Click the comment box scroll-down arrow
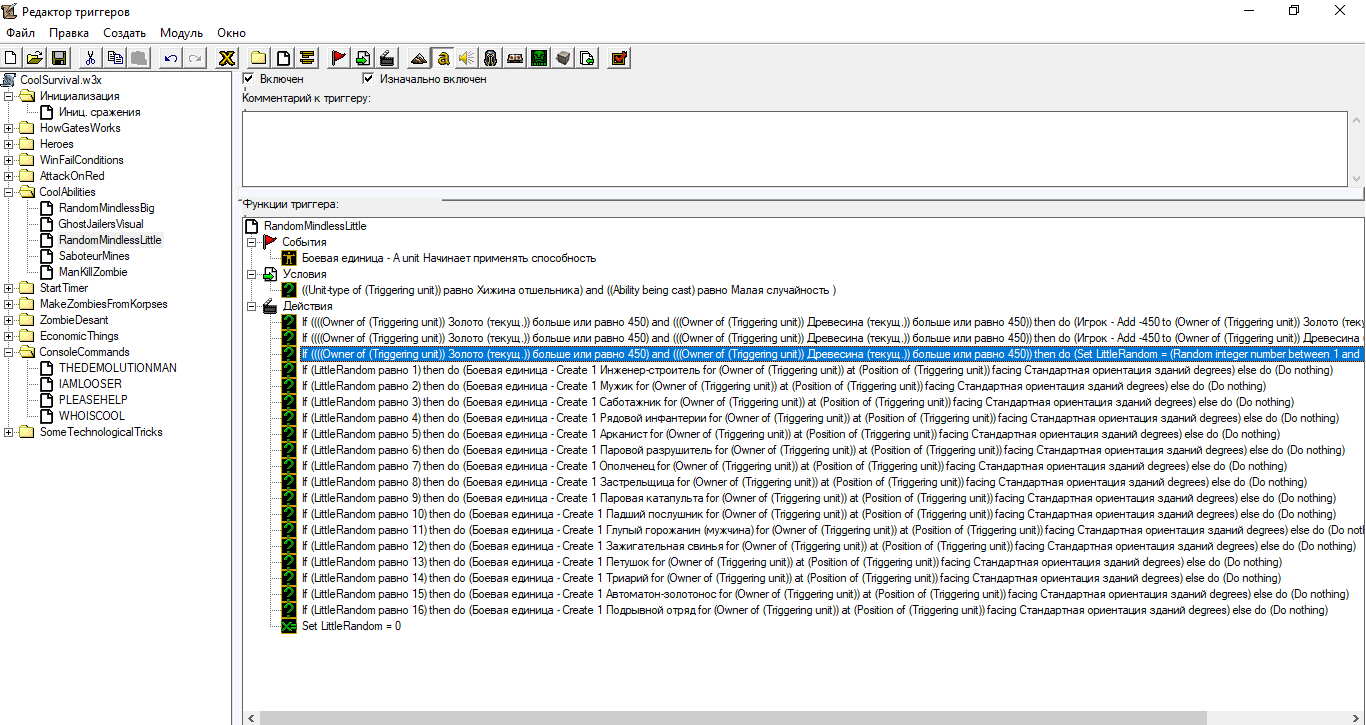The image size is (1366, 725). [1356, 178]
